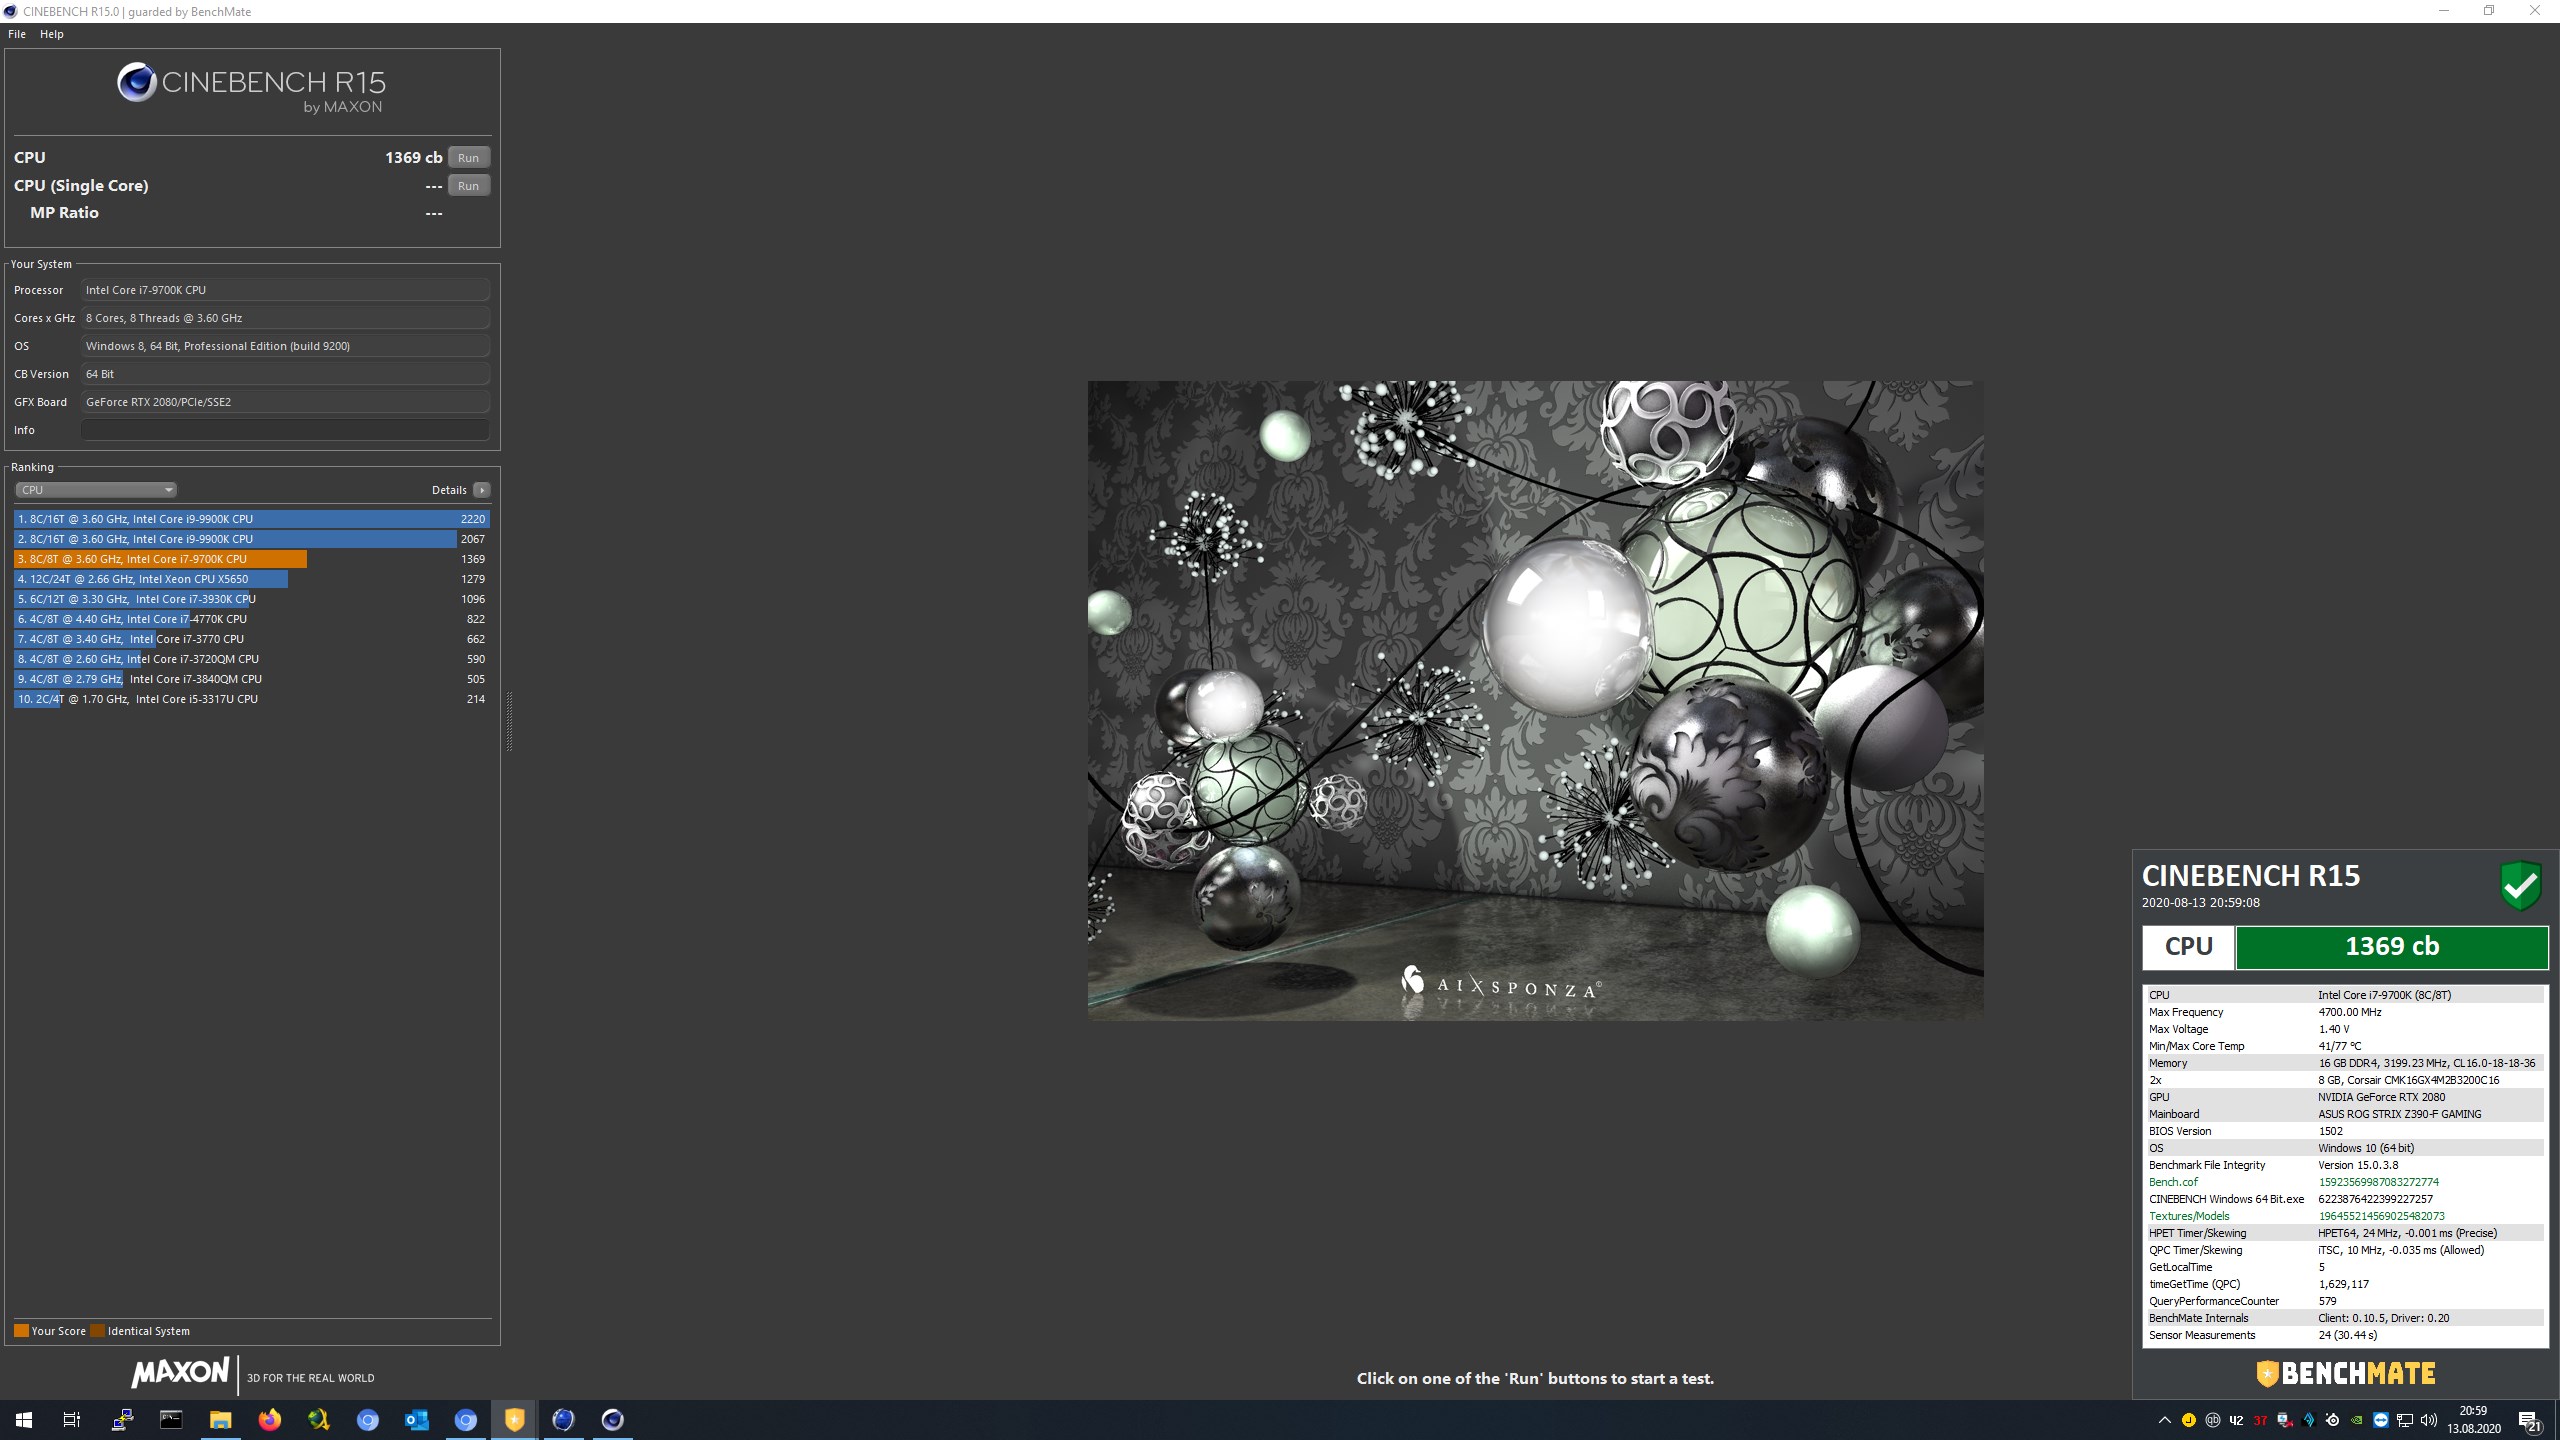Open Command Prompt from taskbar
Screen dimensions: 2560x1440
(x=172, y=1420)
